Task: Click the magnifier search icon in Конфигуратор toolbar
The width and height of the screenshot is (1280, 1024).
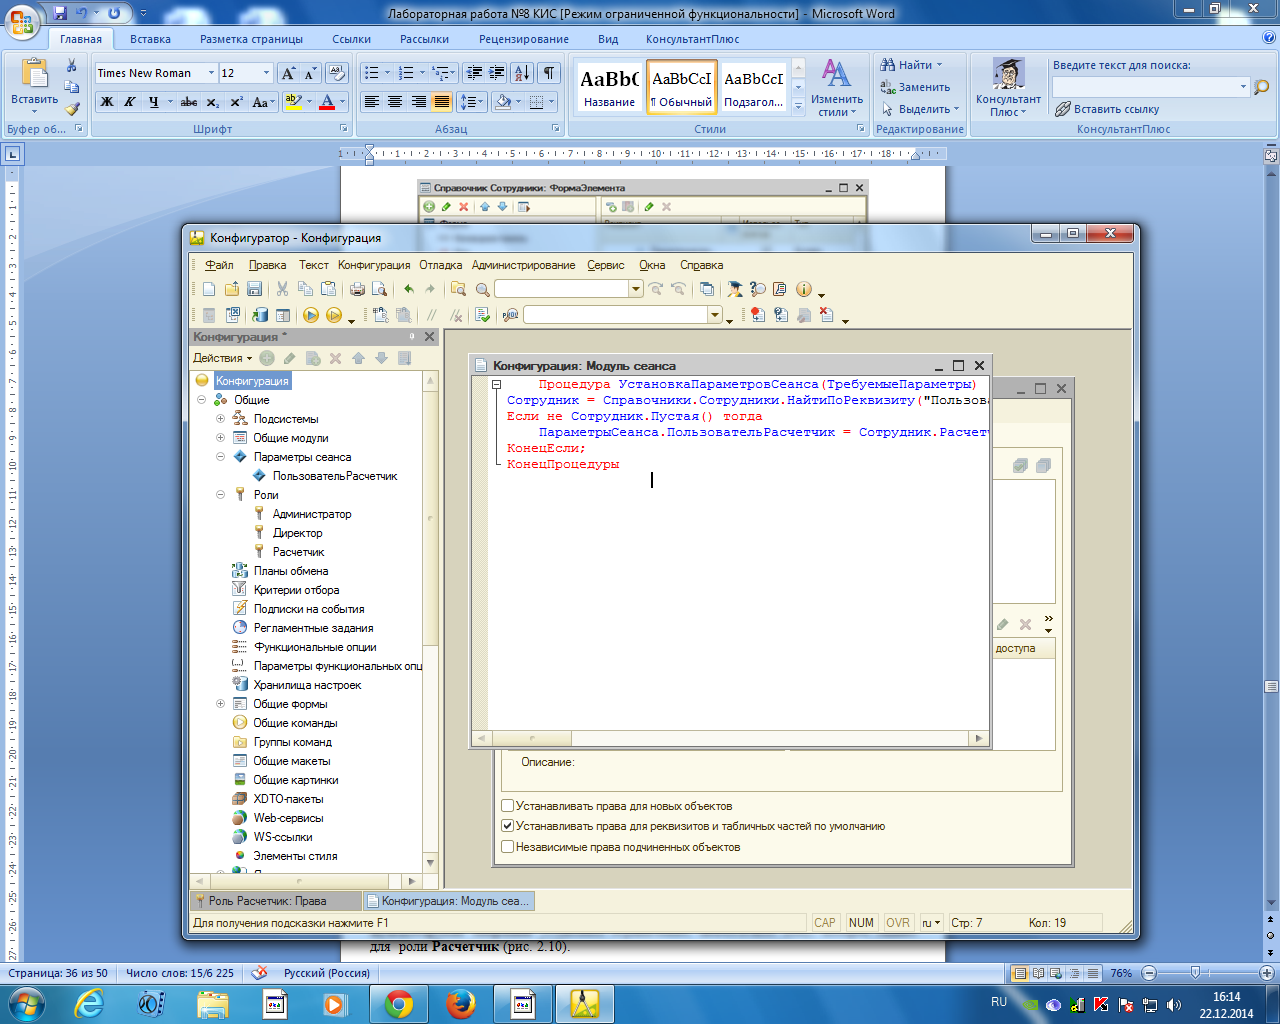Action: [x=483, y=289]
